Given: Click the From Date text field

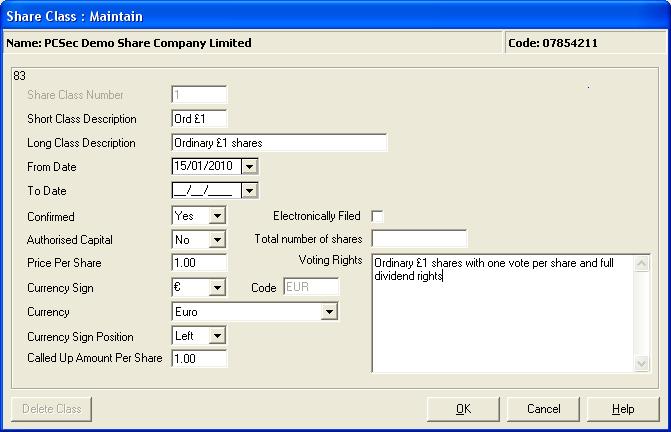Looking at the screenshot, I should click(x=207, y=166).
